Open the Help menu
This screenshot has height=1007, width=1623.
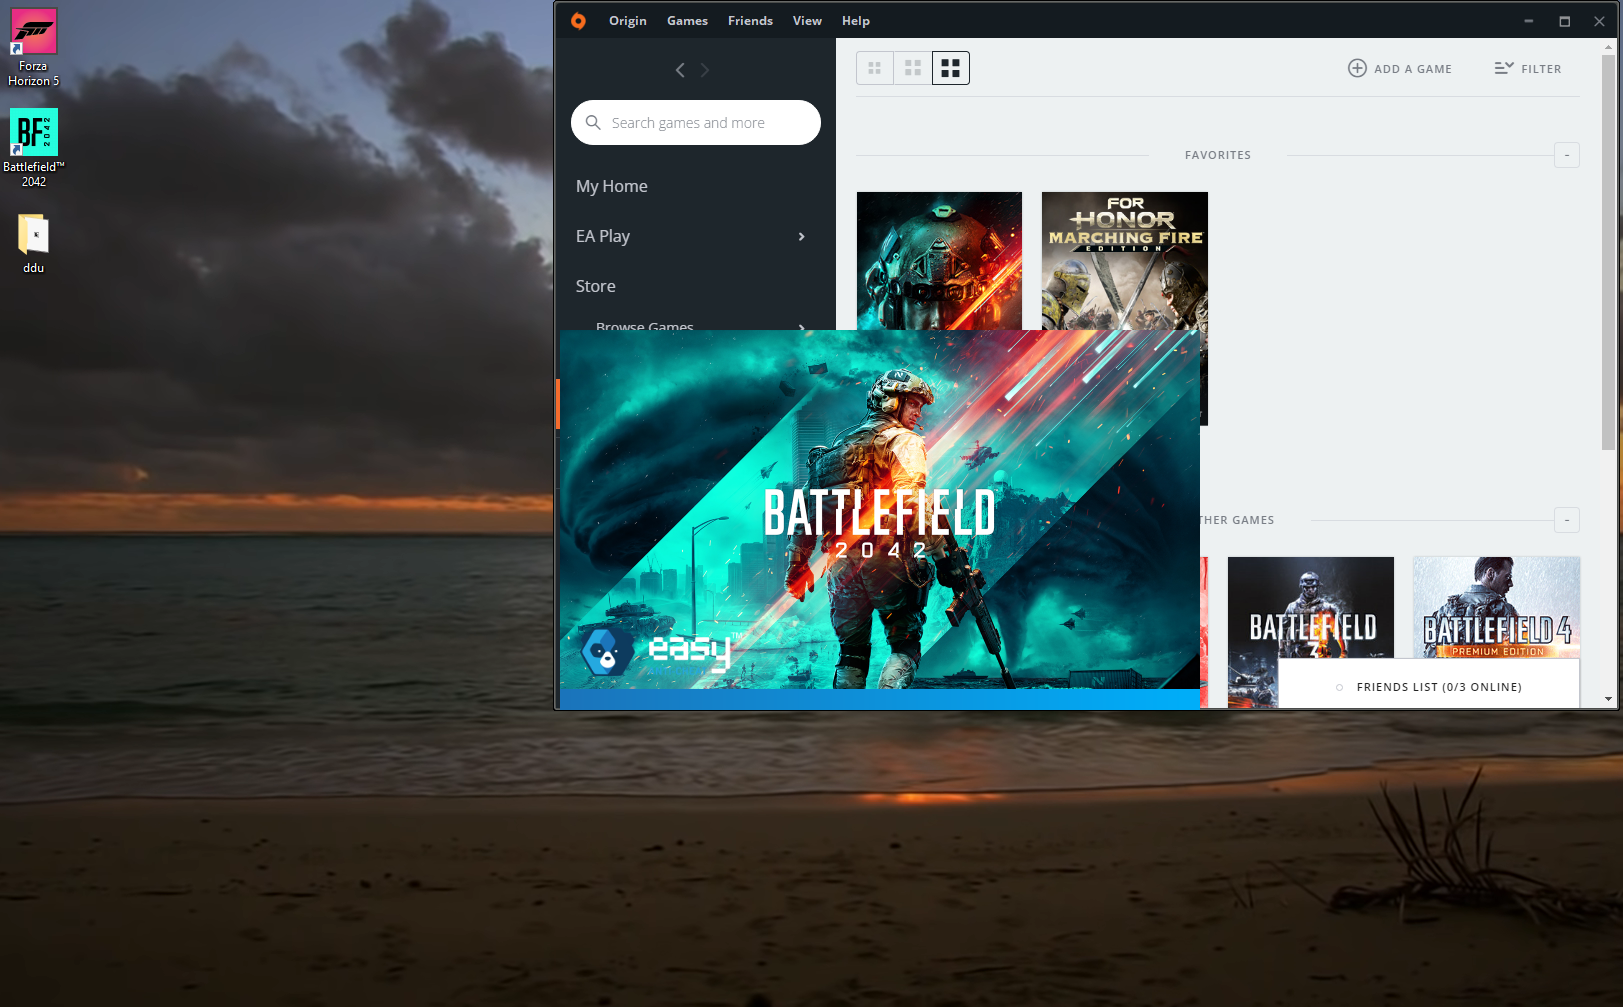(x=856, y=21)
